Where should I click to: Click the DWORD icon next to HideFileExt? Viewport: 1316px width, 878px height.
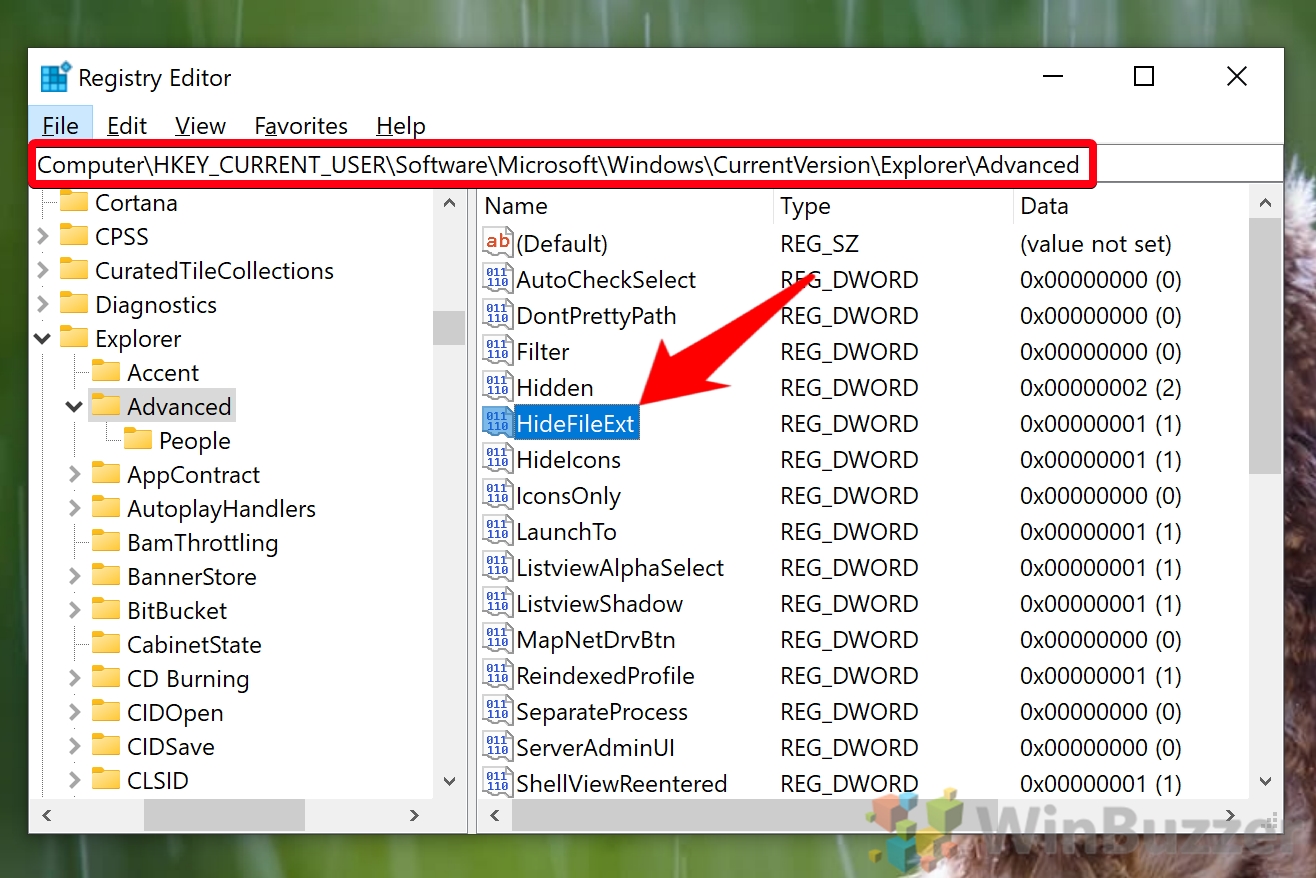(x=497, y=422)
